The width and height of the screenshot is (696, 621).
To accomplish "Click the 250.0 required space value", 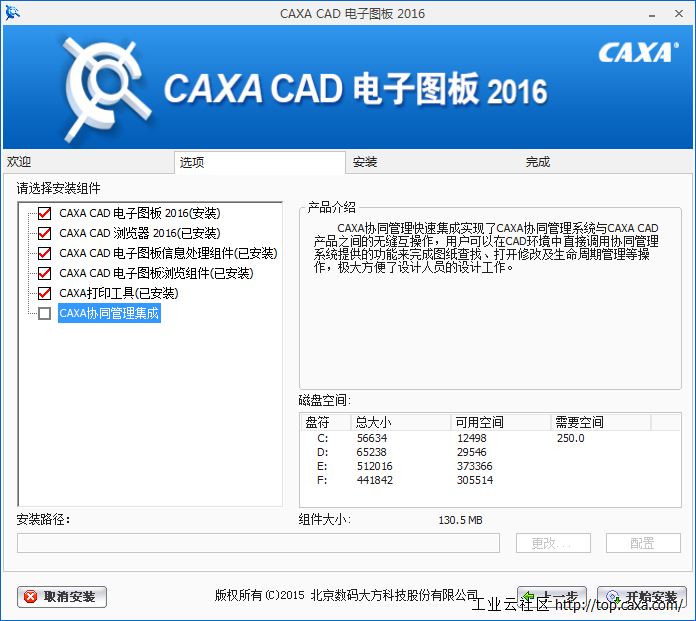I will (x=570, y=438).
